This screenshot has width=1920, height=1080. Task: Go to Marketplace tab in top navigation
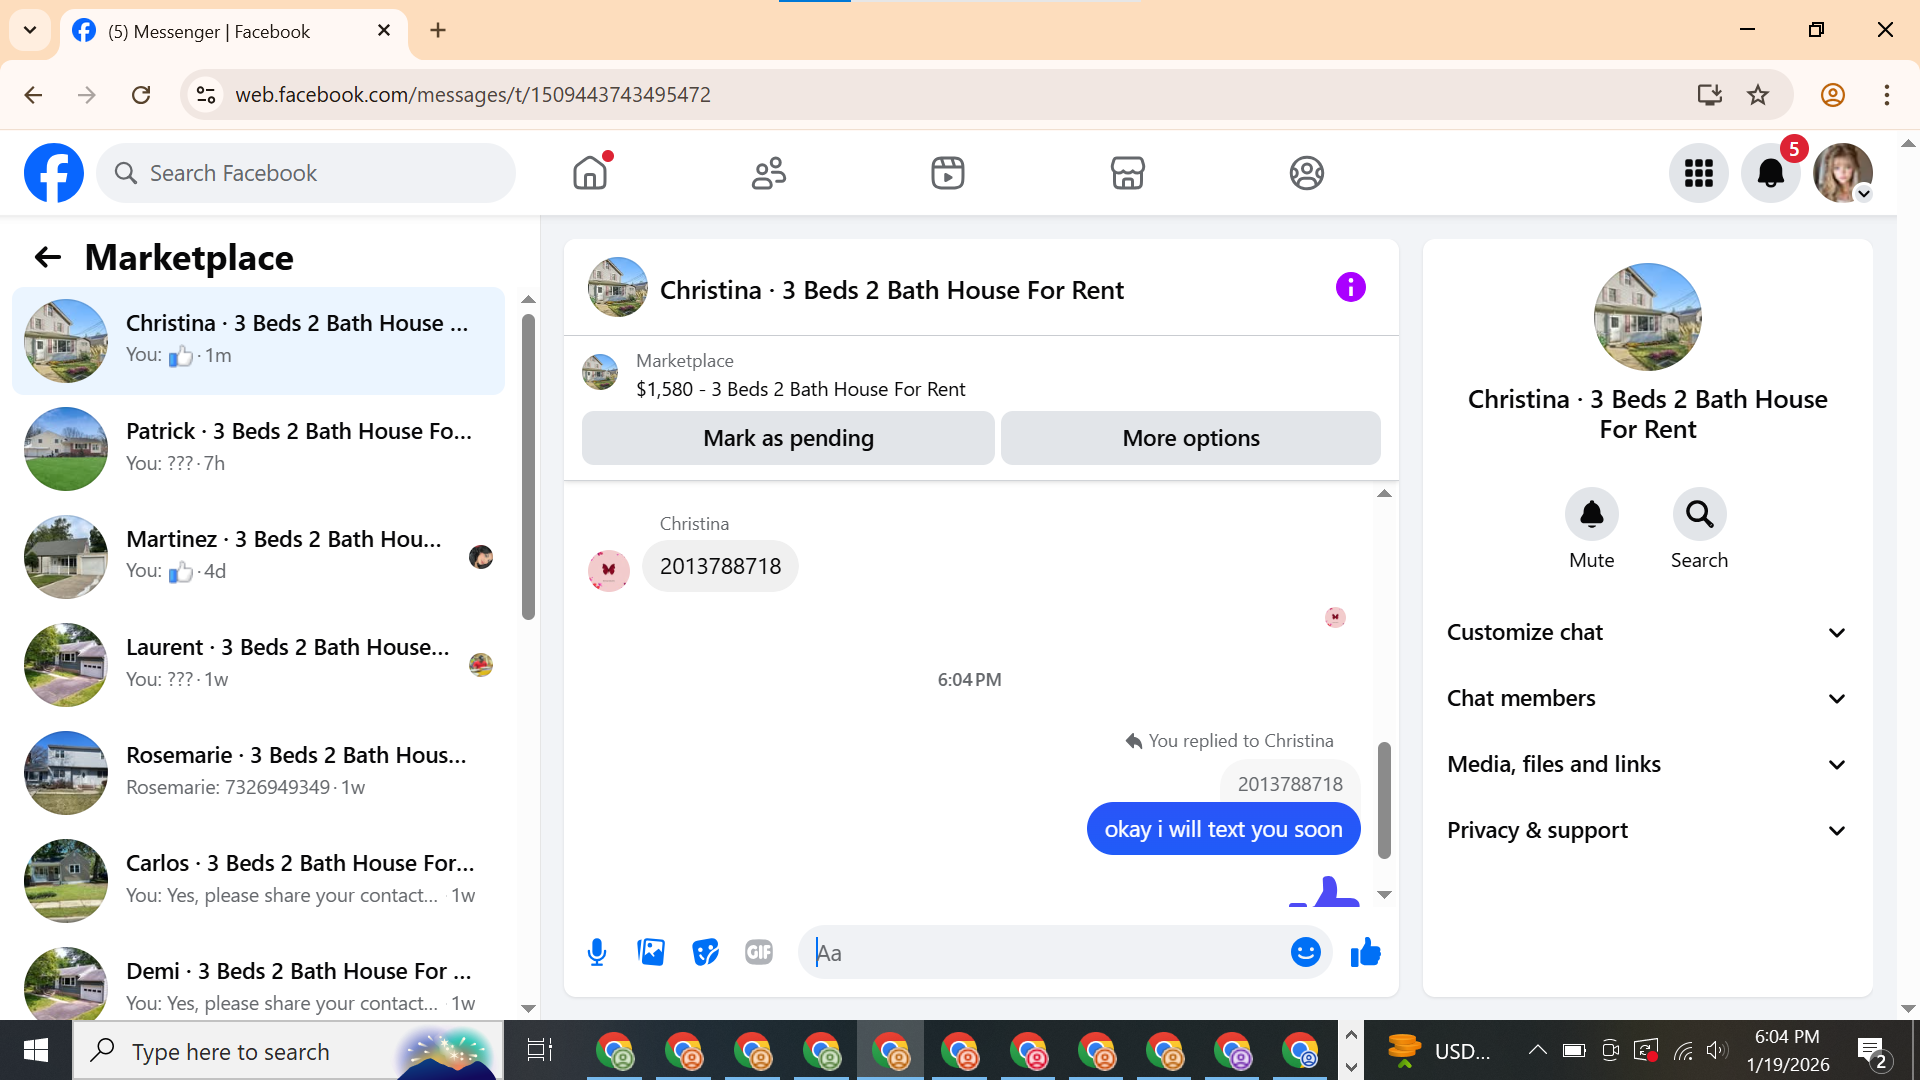click(1127, 174)
